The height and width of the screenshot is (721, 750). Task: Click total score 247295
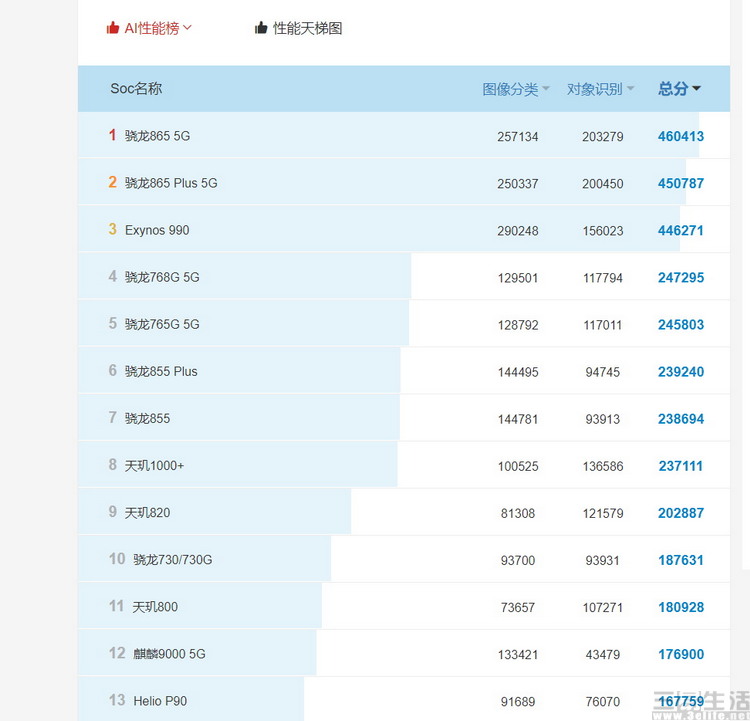tap(681, 277)
